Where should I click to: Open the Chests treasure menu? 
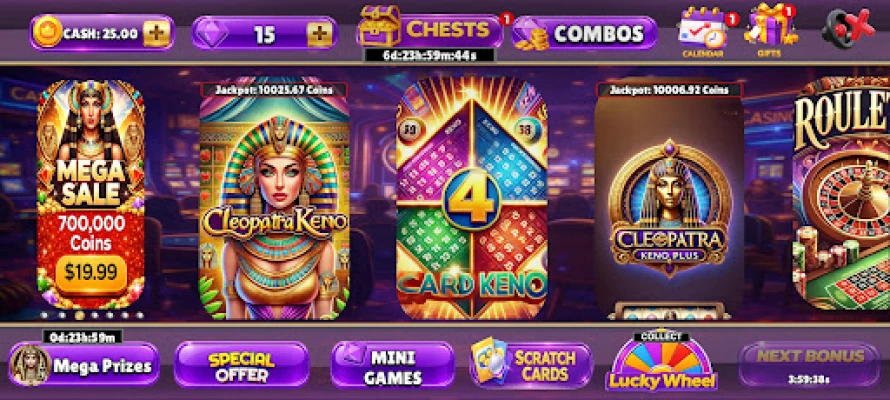pyautogui.click(x=430, y=28)
